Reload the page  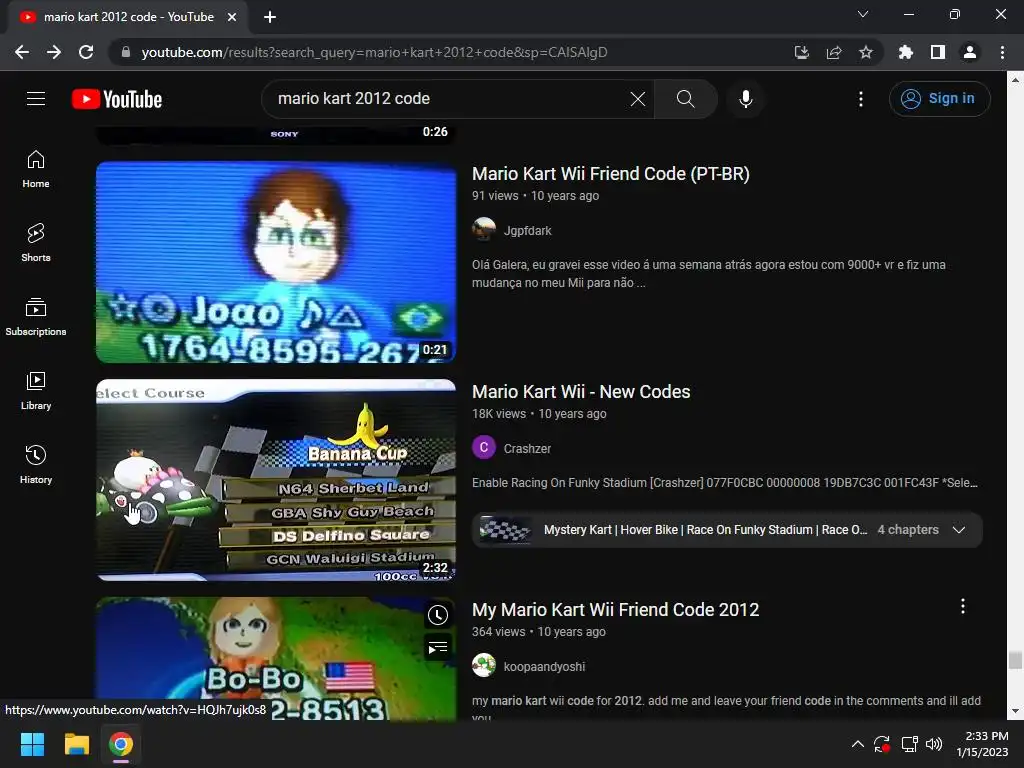click(86, 52)
